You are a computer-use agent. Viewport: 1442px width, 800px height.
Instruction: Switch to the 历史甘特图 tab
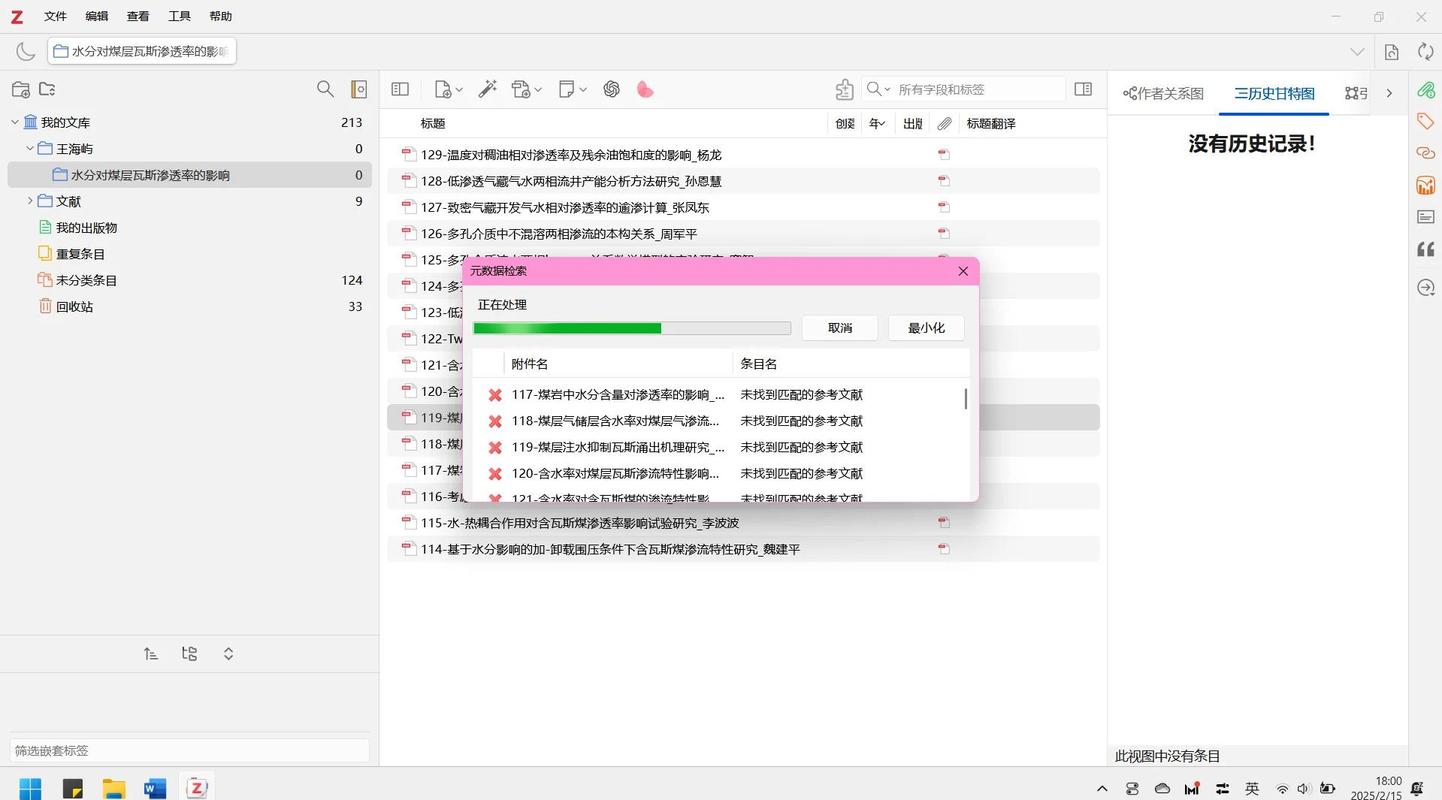(x=1274, y=93)
